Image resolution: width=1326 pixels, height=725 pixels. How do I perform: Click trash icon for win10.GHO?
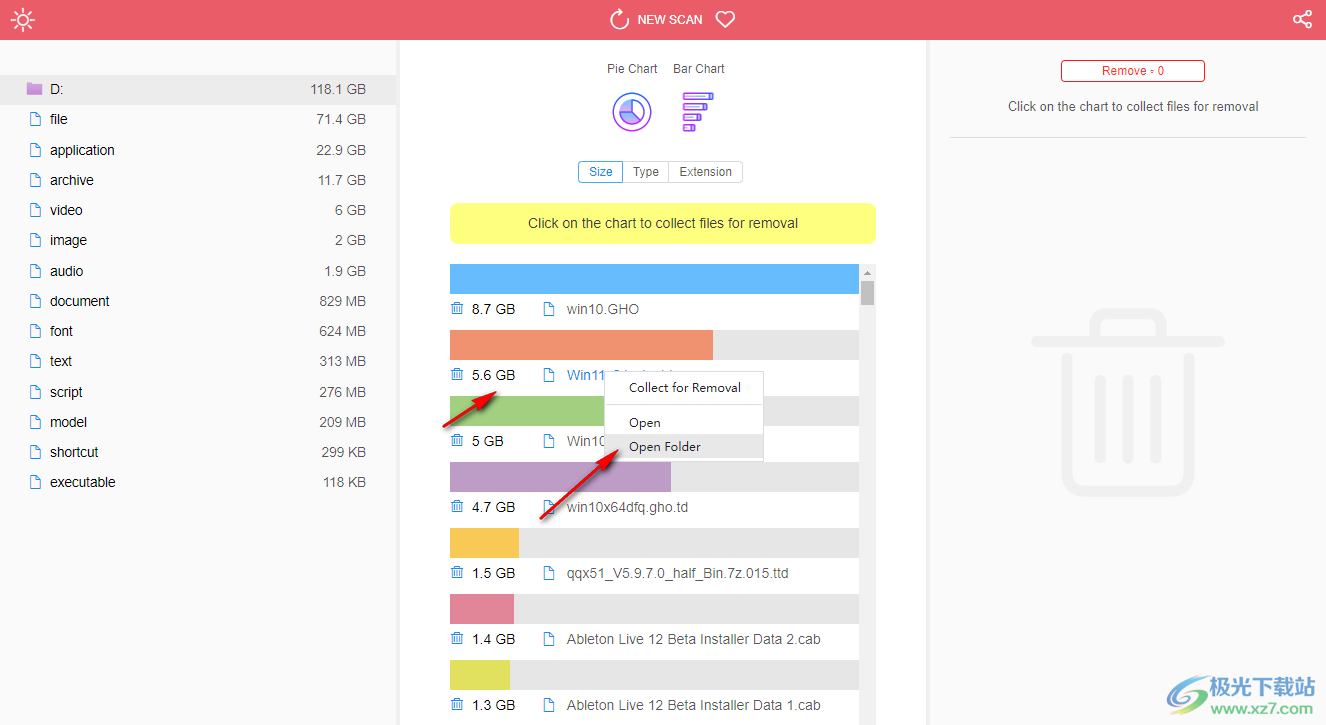[x=457, y=308]
